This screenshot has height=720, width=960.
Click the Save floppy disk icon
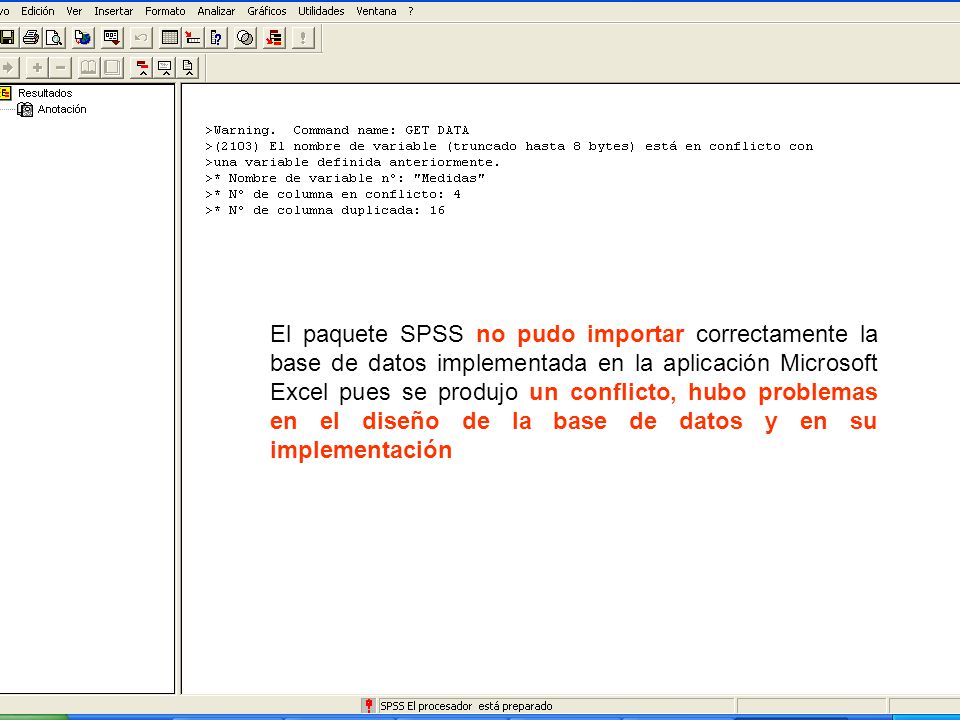point(7,38)
